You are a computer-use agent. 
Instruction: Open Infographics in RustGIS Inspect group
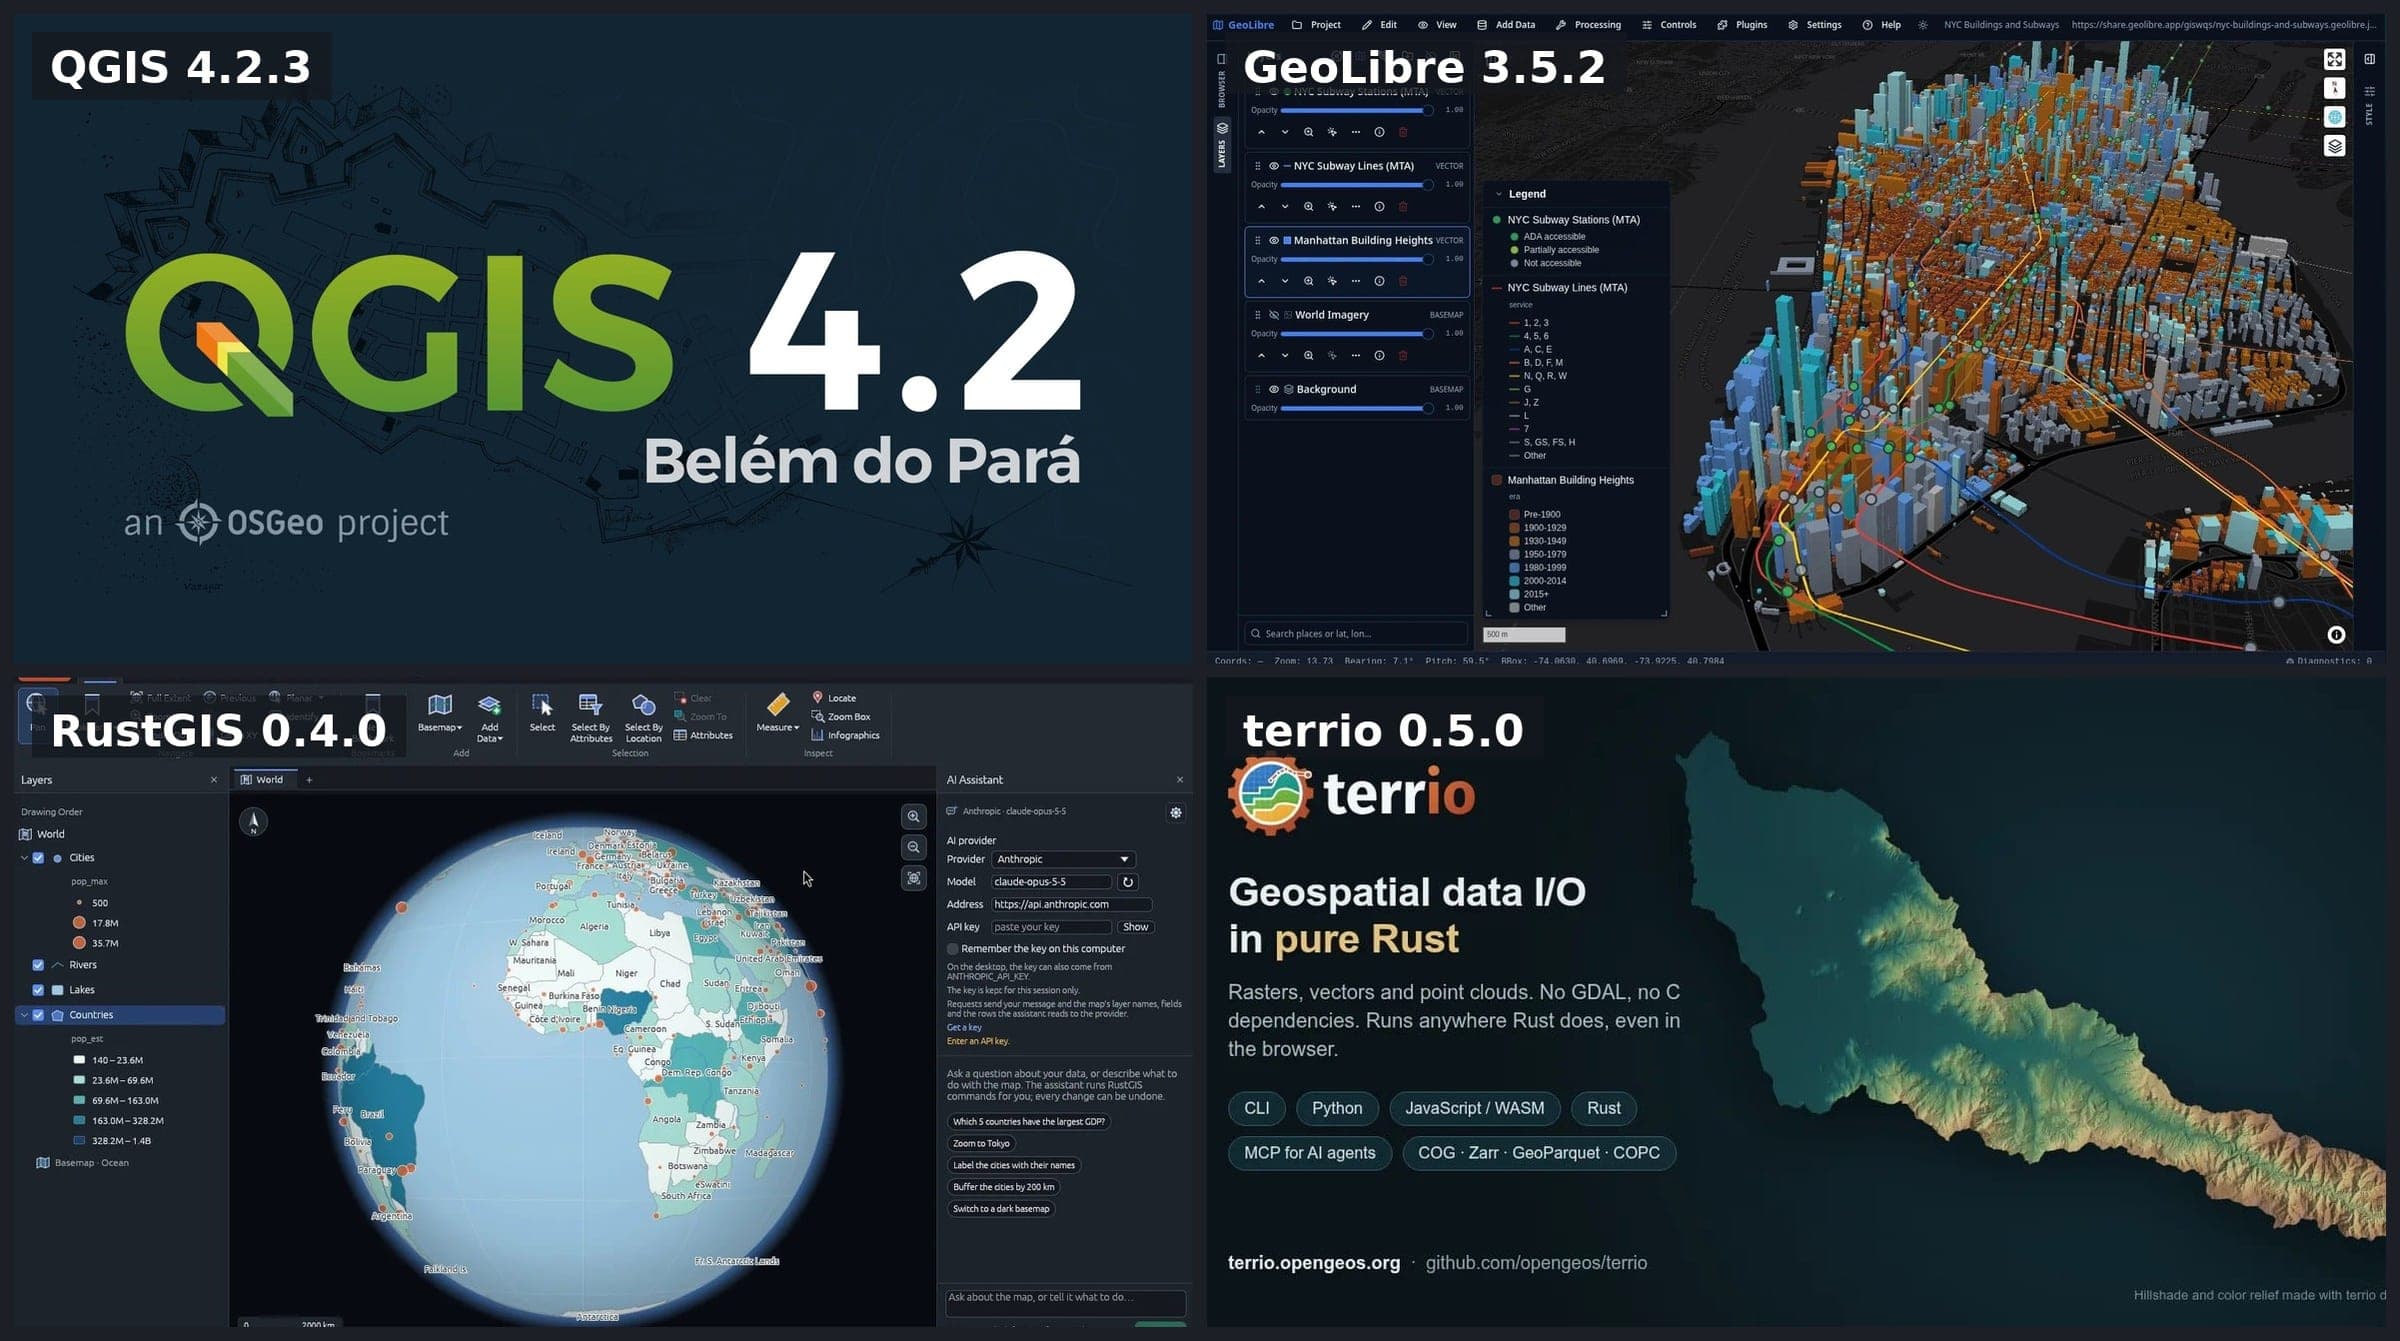pyautogui.click(x=845, y=735)
